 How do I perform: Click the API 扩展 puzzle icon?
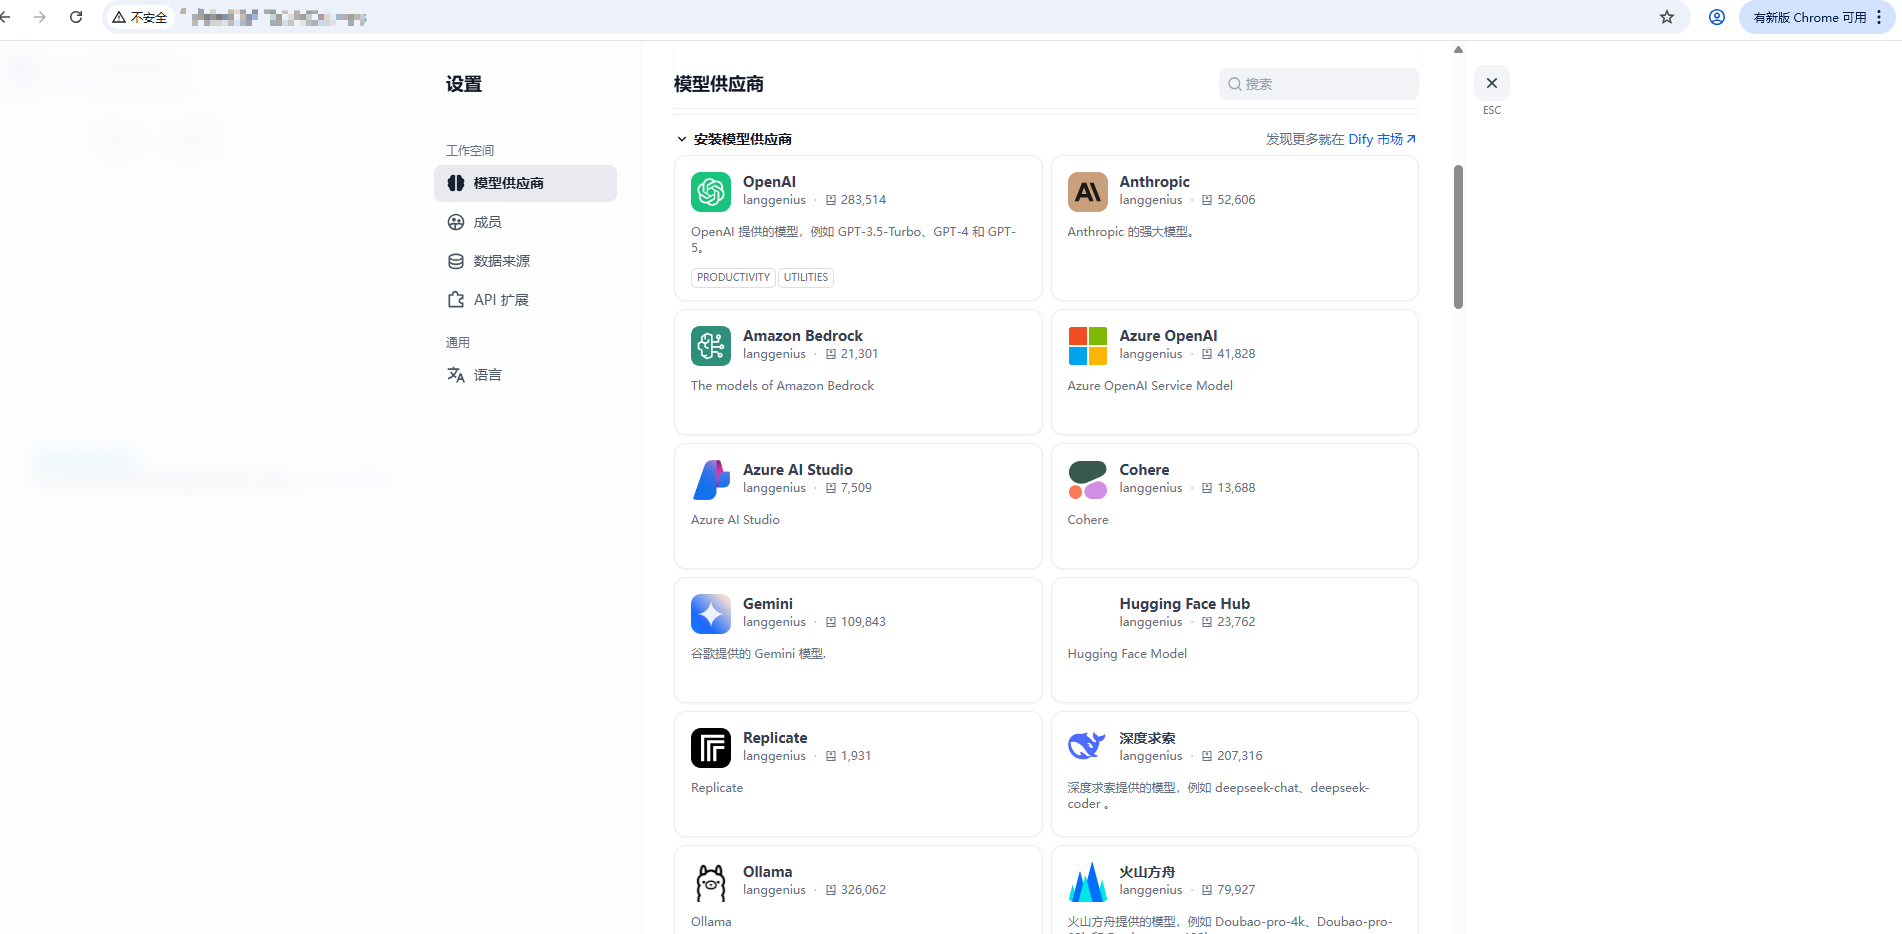(x=456, y=300)
